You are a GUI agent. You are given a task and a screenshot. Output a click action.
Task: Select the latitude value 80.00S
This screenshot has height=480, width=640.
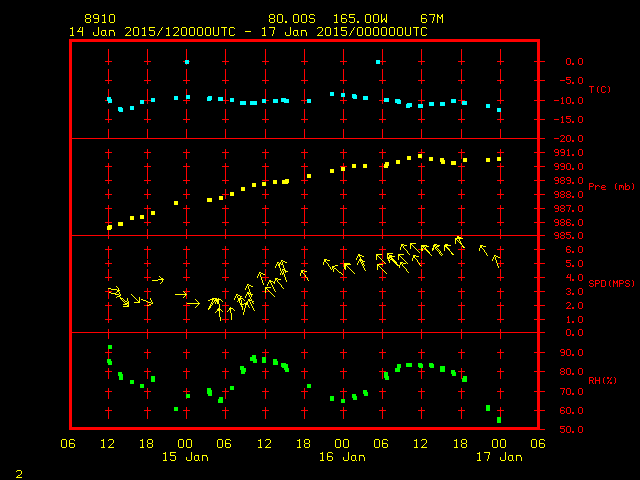tap(292, 19)
